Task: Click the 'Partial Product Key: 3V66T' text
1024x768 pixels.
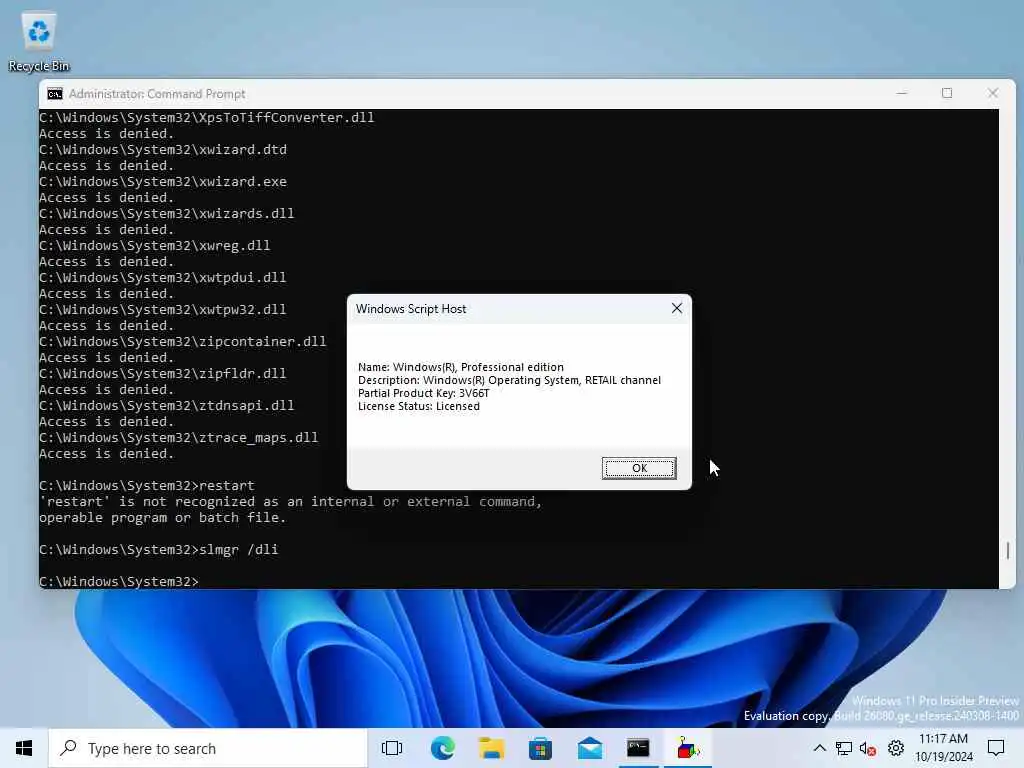Action: [423, 393]
